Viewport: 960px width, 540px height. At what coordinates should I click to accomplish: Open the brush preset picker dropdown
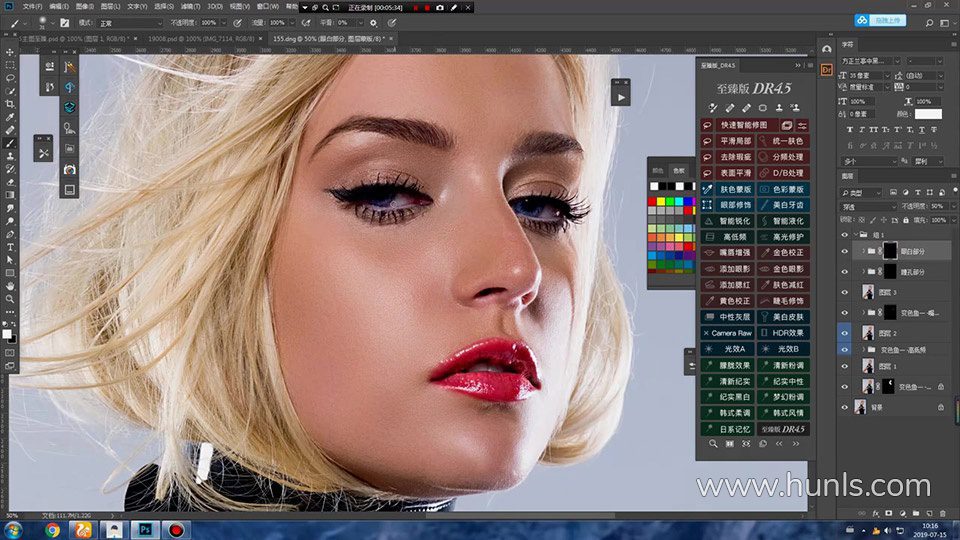52,23
